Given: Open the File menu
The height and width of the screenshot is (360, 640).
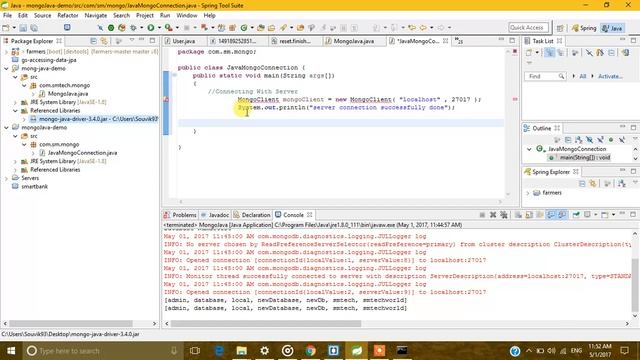Looking at the screenshot, I should [x=7, y=16].
